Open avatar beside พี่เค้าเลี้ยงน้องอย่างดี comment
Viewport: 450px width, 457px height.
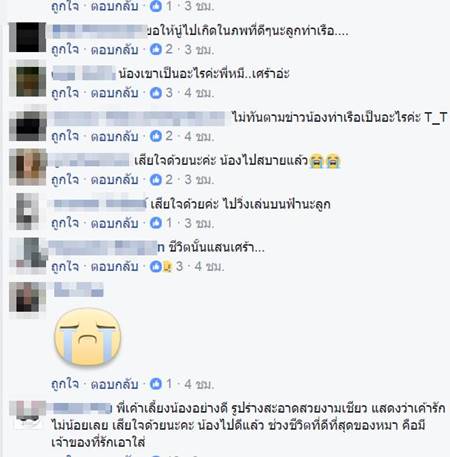tap(28, 415)
